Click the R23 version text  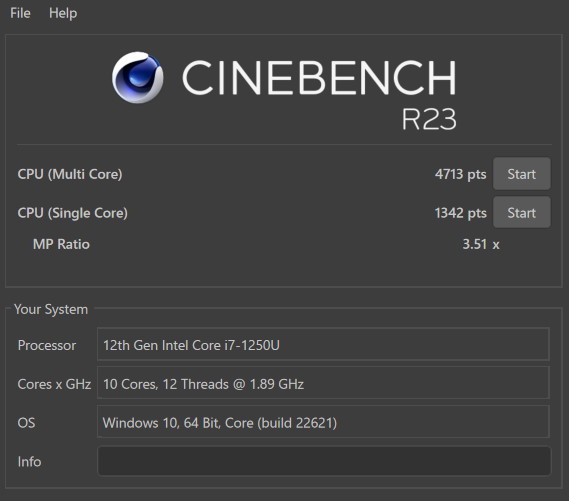tap(429, 119)
